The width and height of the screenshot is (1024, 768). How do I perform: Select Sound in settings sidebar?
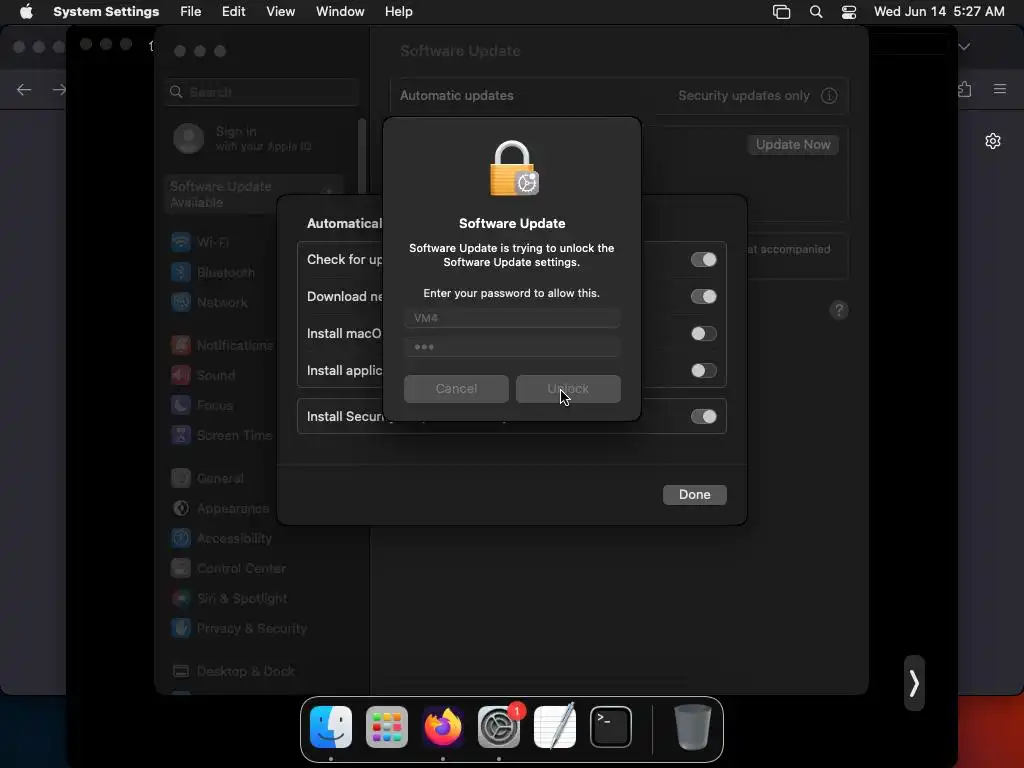(x=203, y=376)
